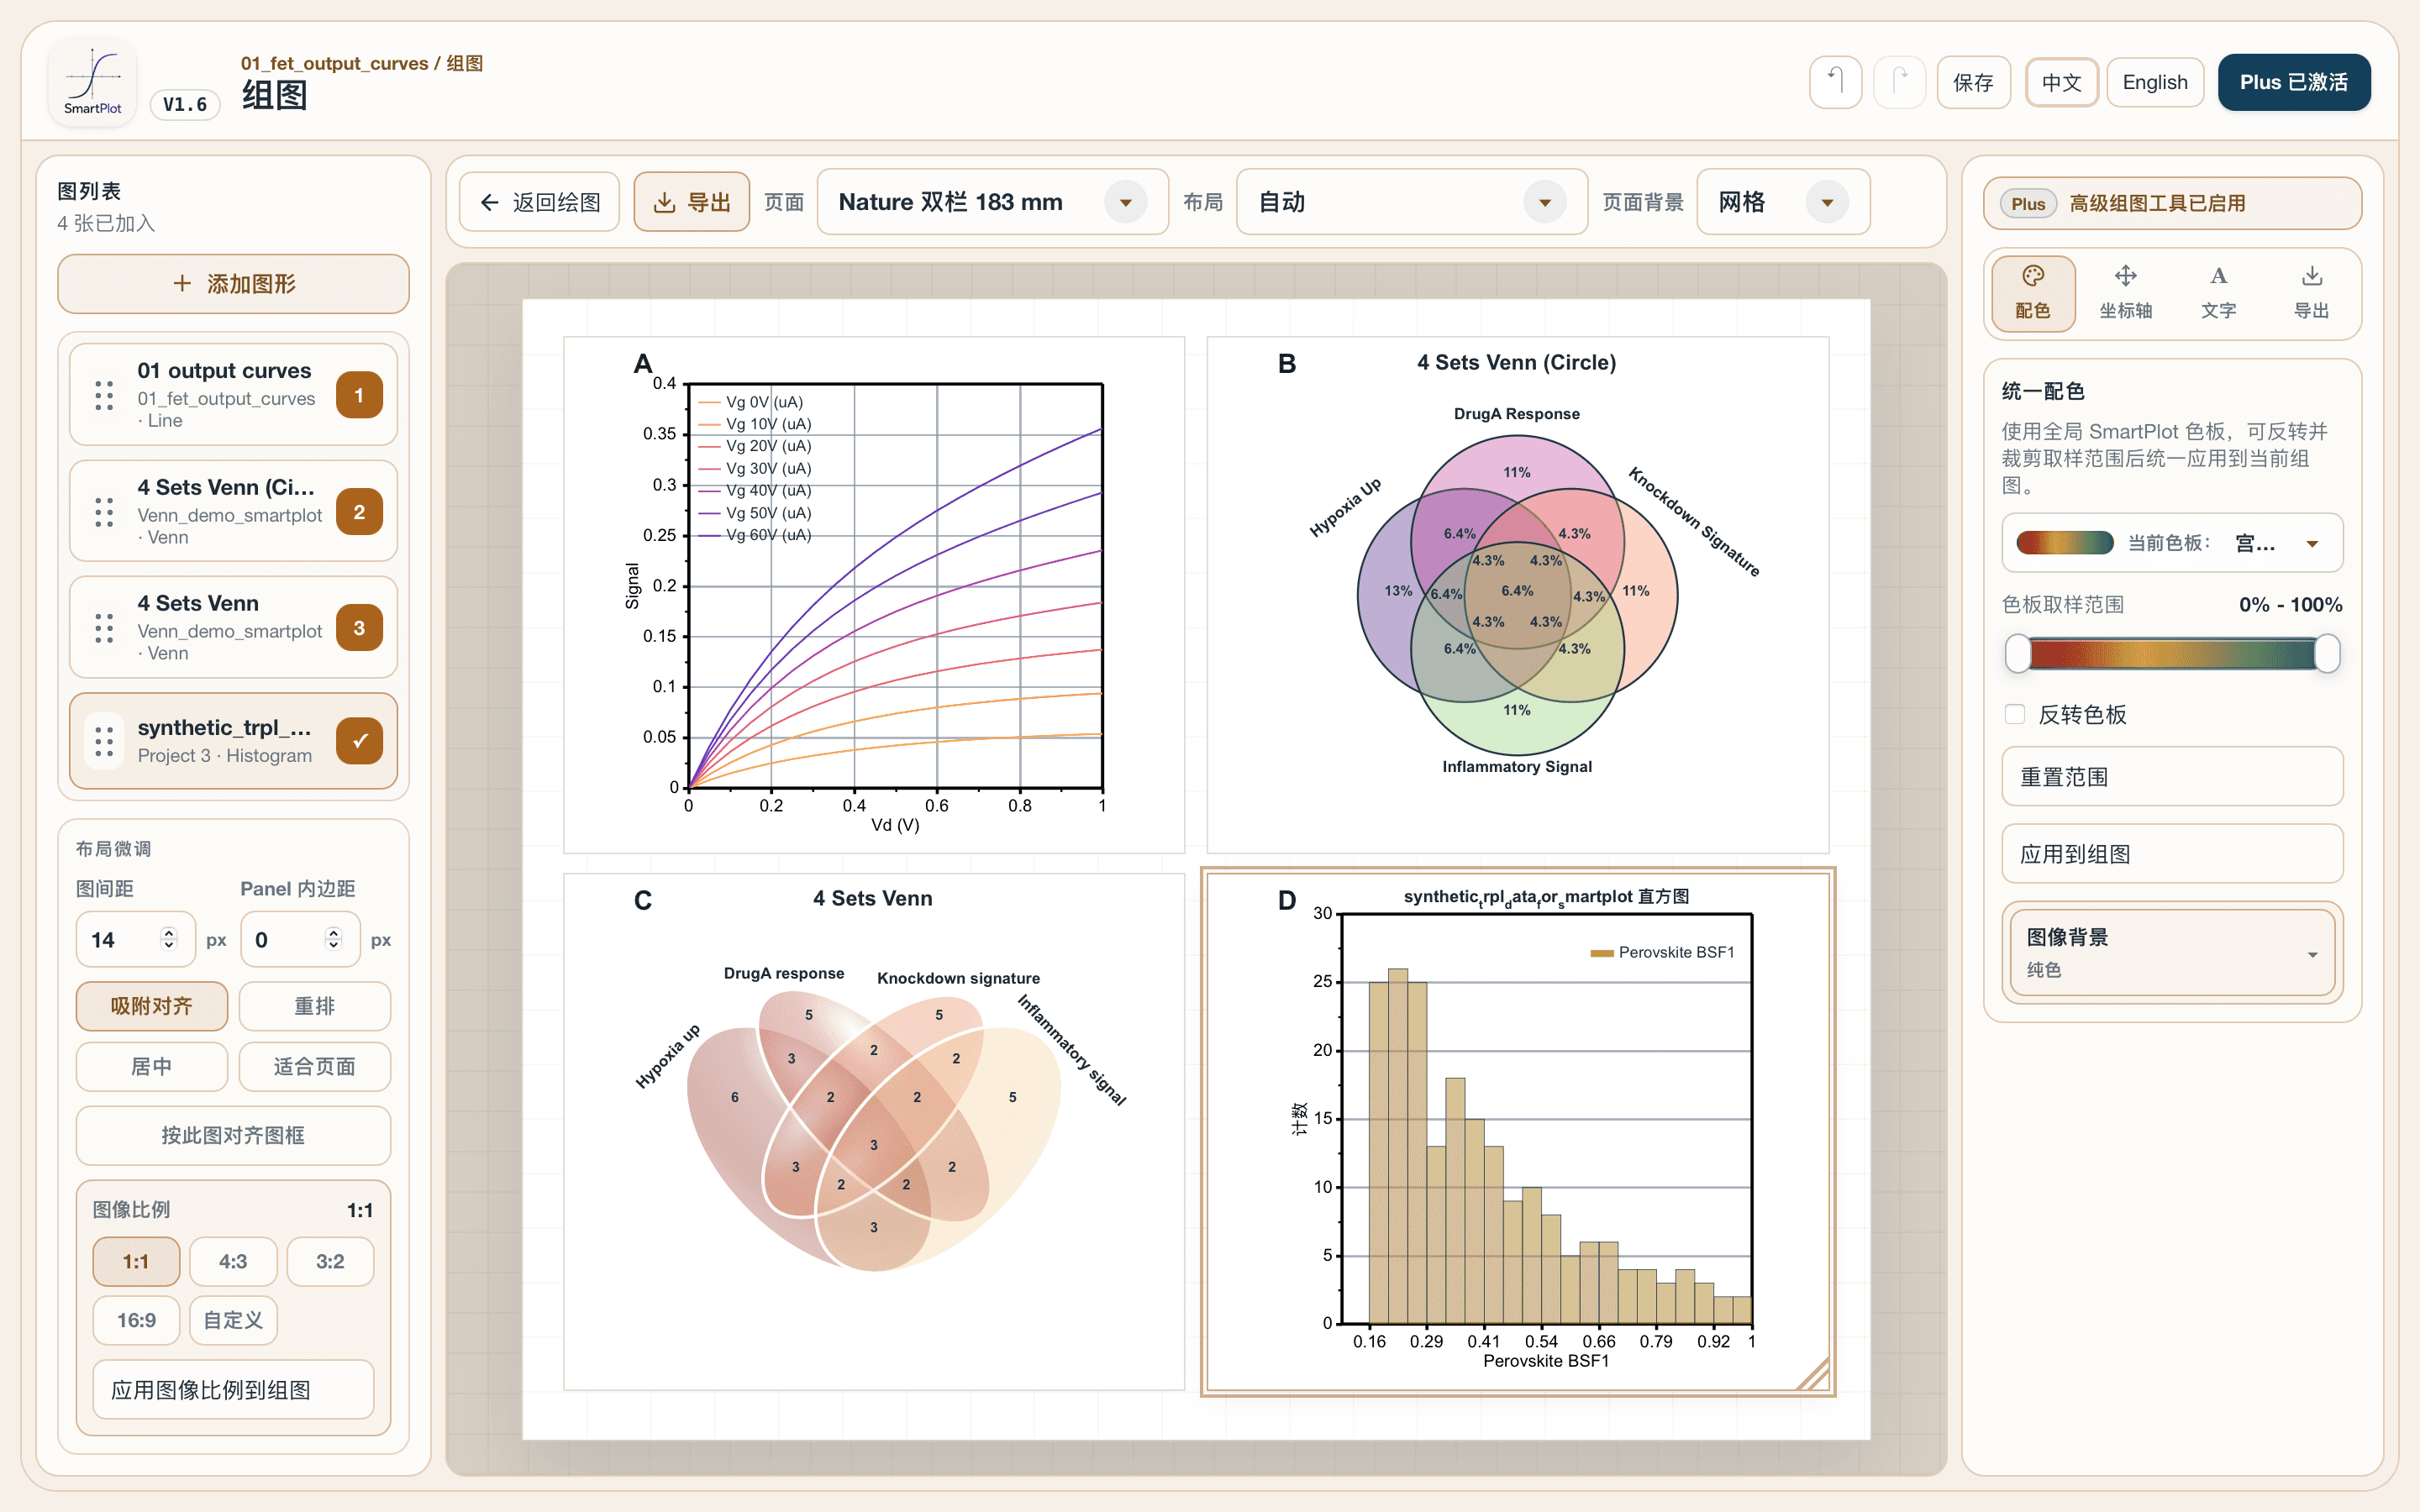Screen dimensions: 2420x1512
Task: Expand the 图像背景 纯色 dropdown
Action: pyautogui.click(x=2172, y=952)
